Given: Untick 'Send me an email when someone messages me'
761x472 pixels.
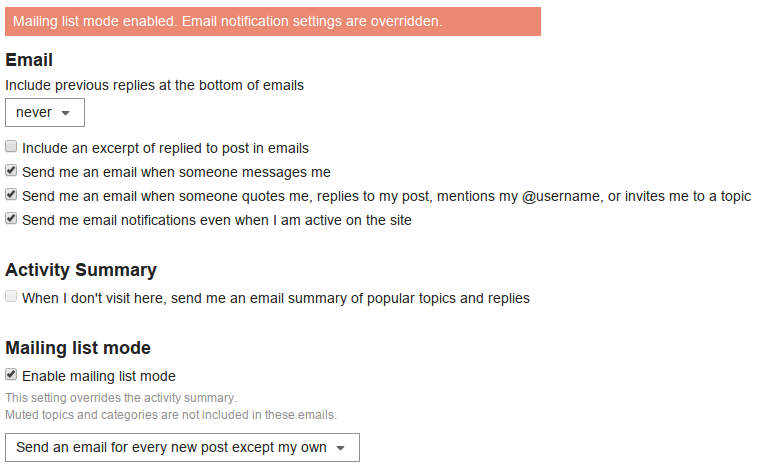Looking at the screenshot, I should click(x=11, y=171).
